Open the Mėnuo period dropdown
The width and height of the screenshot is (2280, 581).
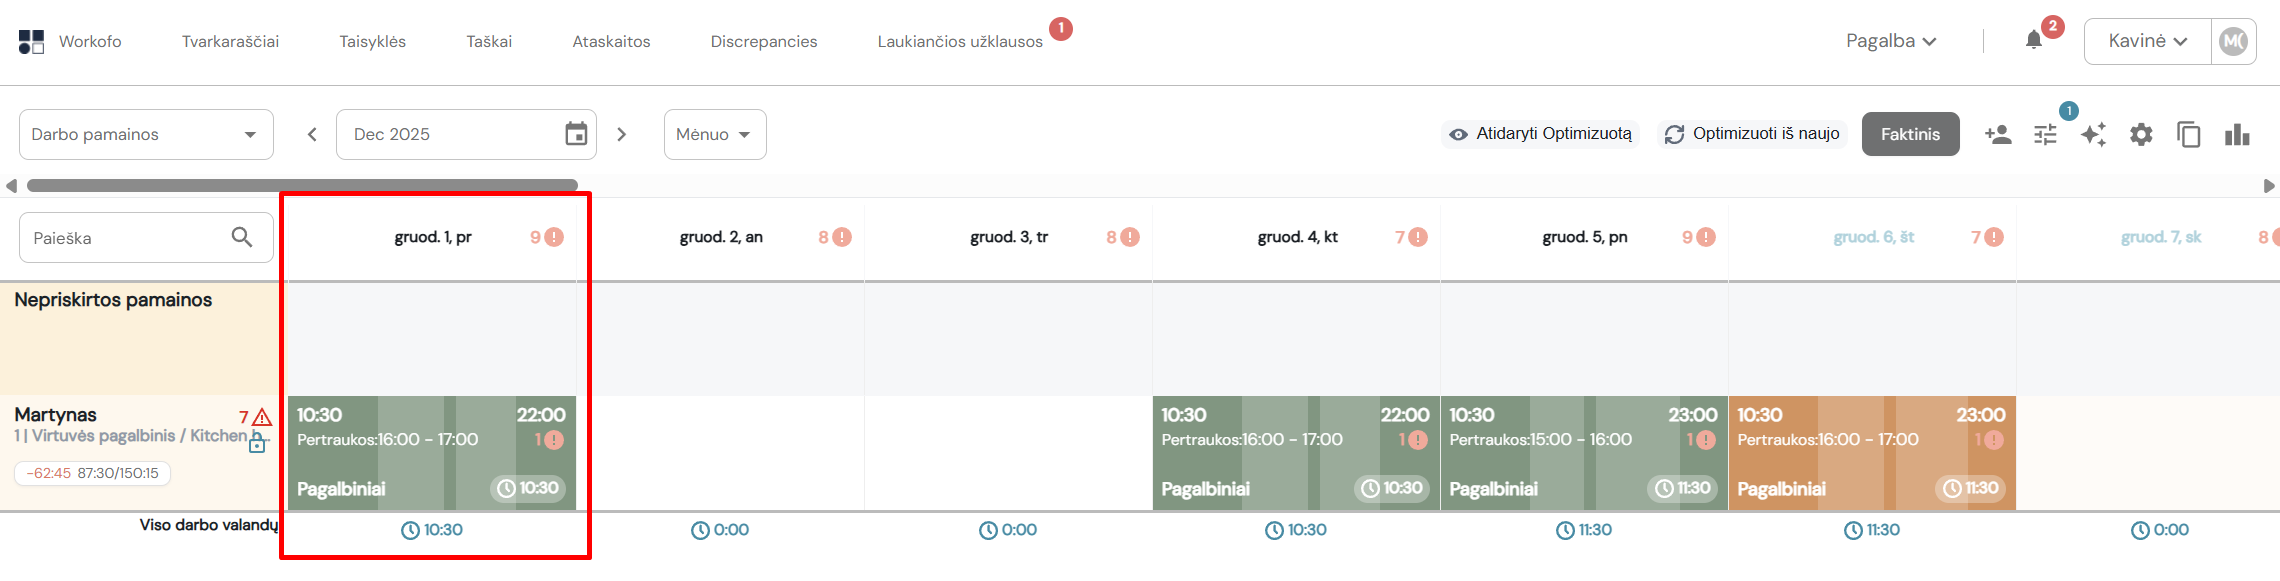715,134
